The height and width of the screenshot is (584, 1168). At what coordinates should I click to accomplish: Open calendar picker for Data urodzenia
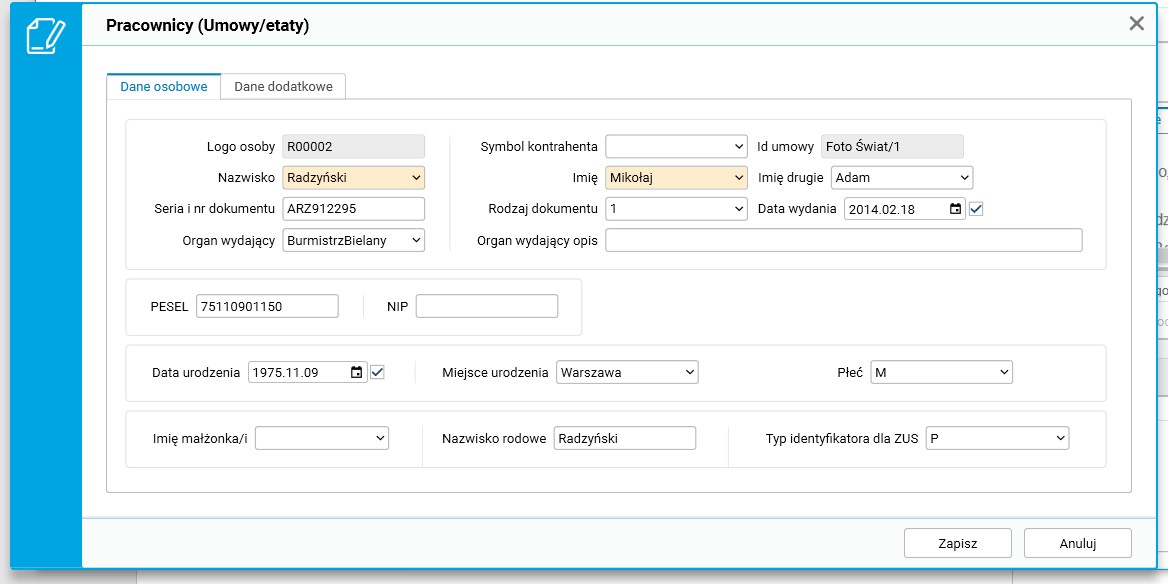click(x=357, y=373)
